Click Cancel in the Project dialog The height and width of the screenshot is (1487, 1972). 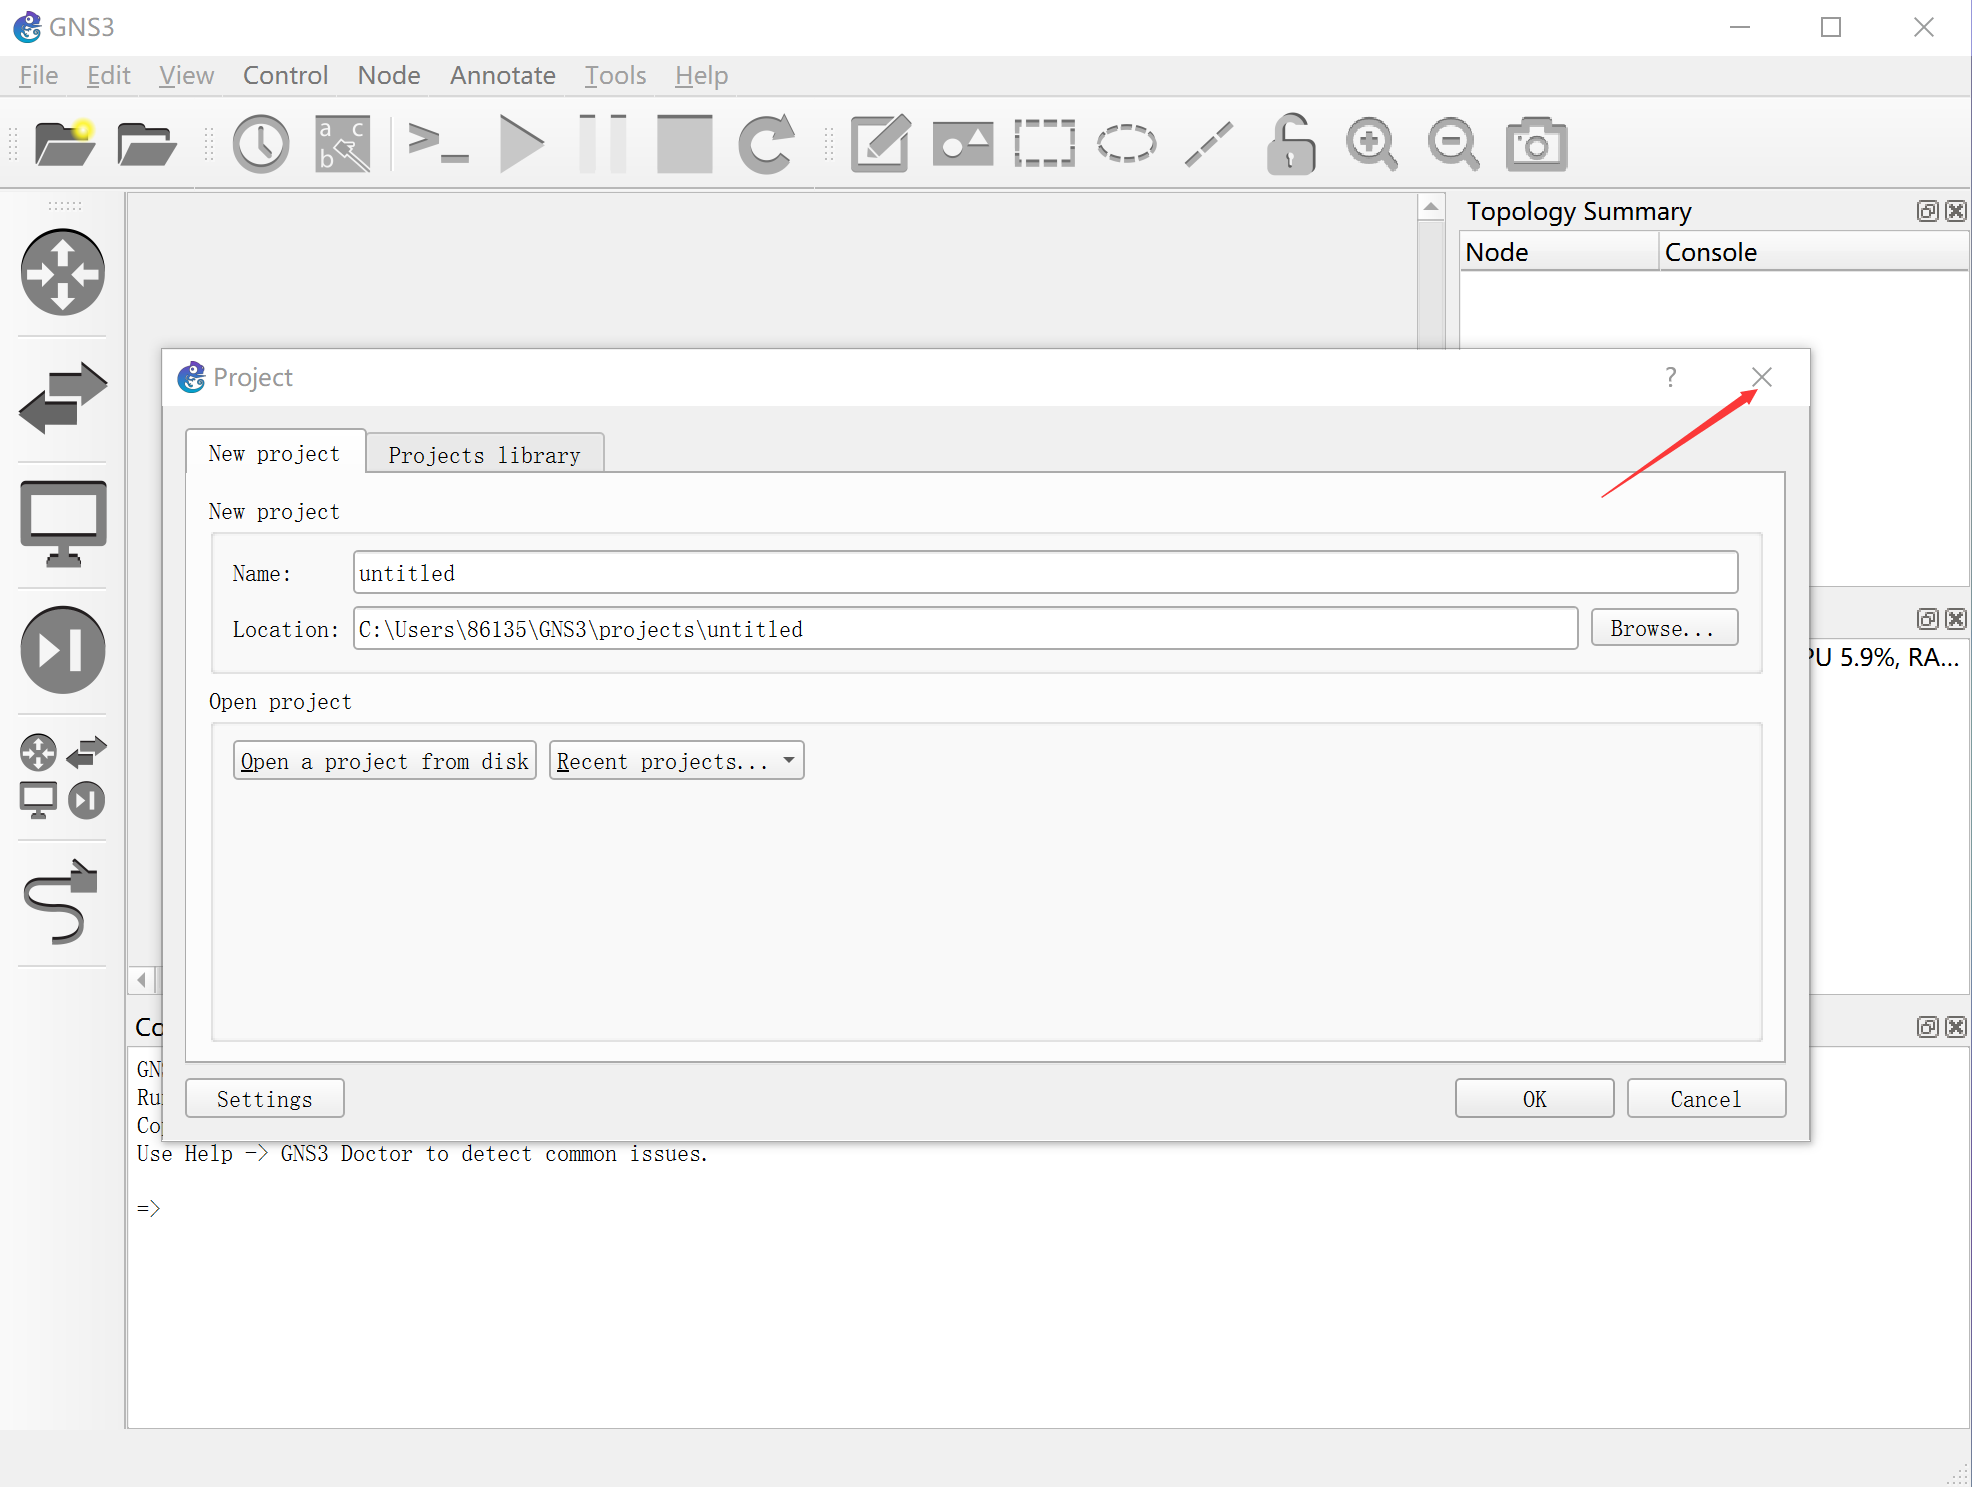pos(1706,1099)
